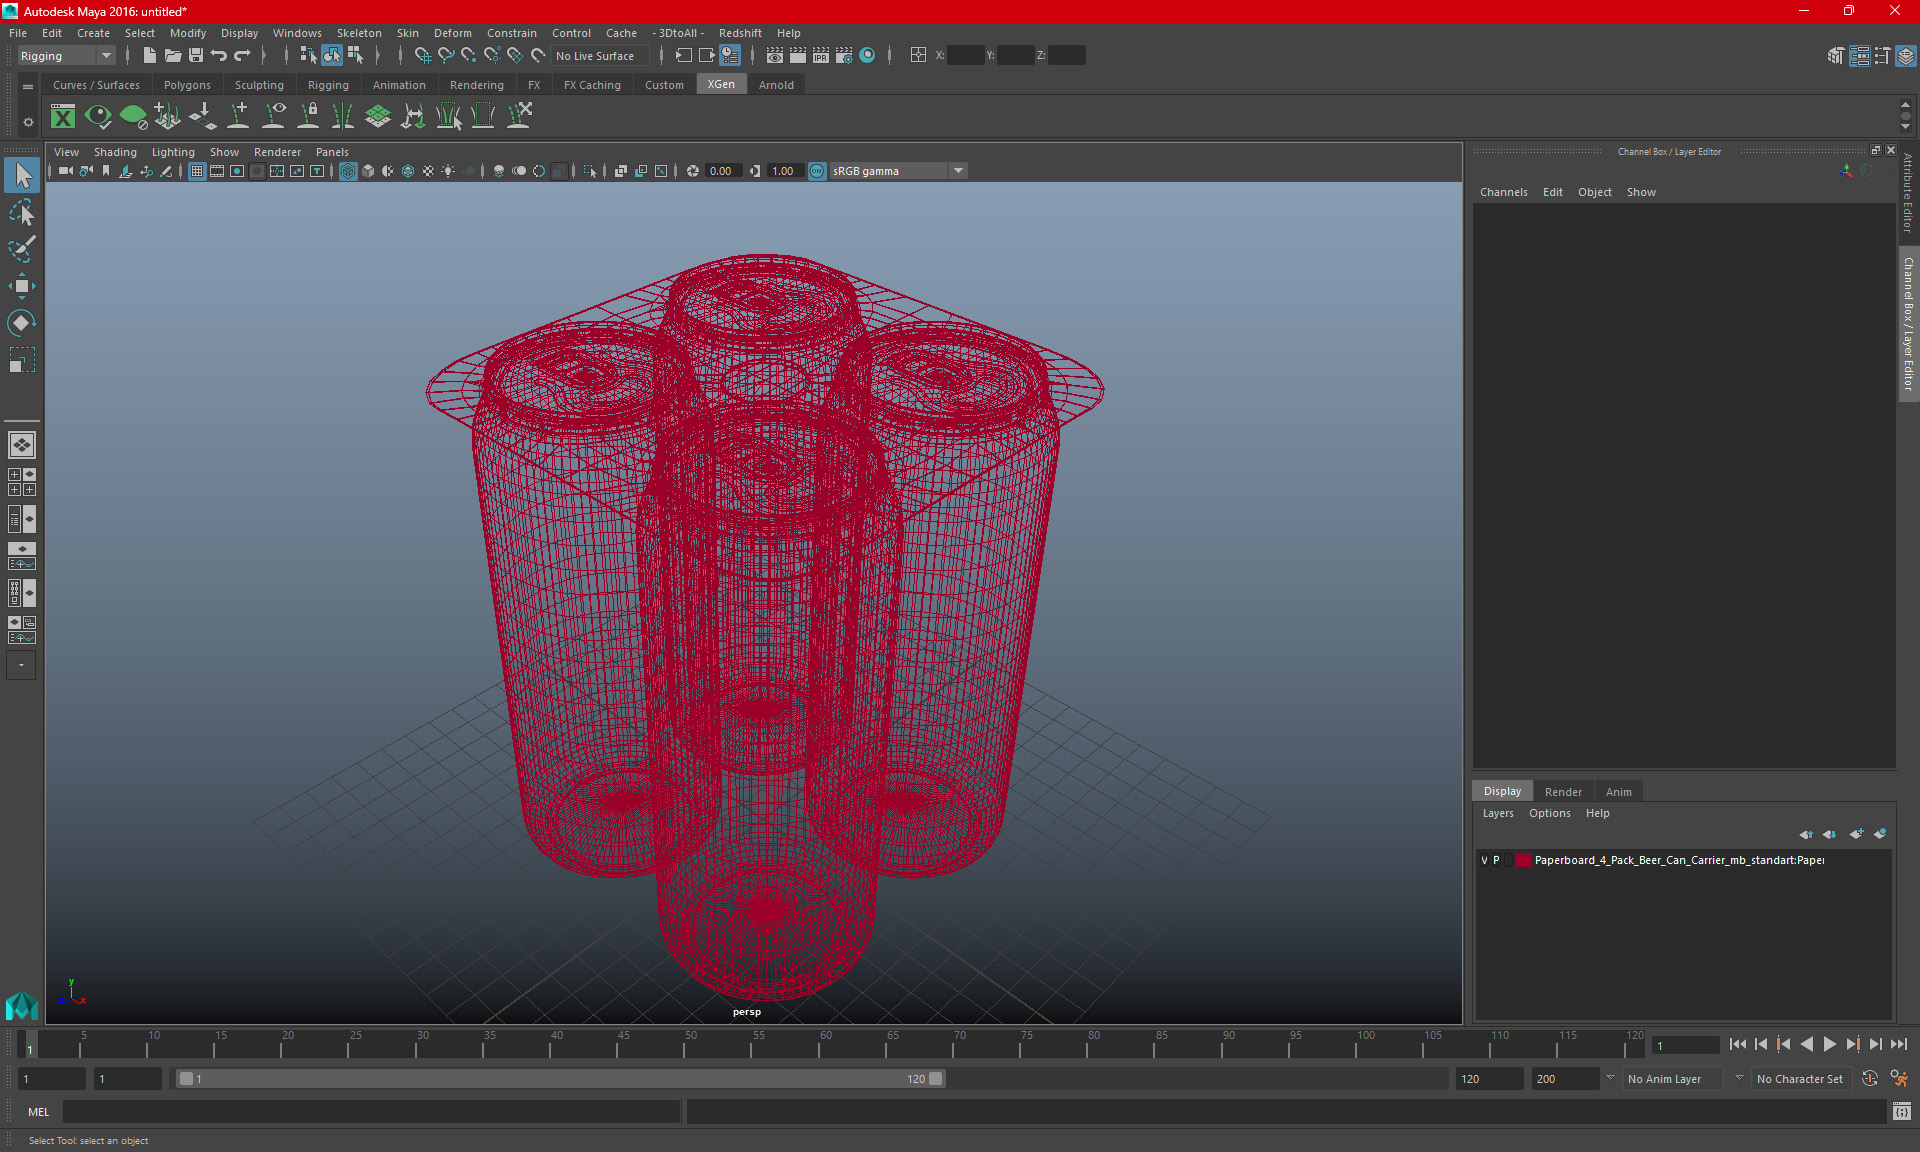Toggle XGen tab active state
Viewport: 1920px width, 1152px height.
720,84
